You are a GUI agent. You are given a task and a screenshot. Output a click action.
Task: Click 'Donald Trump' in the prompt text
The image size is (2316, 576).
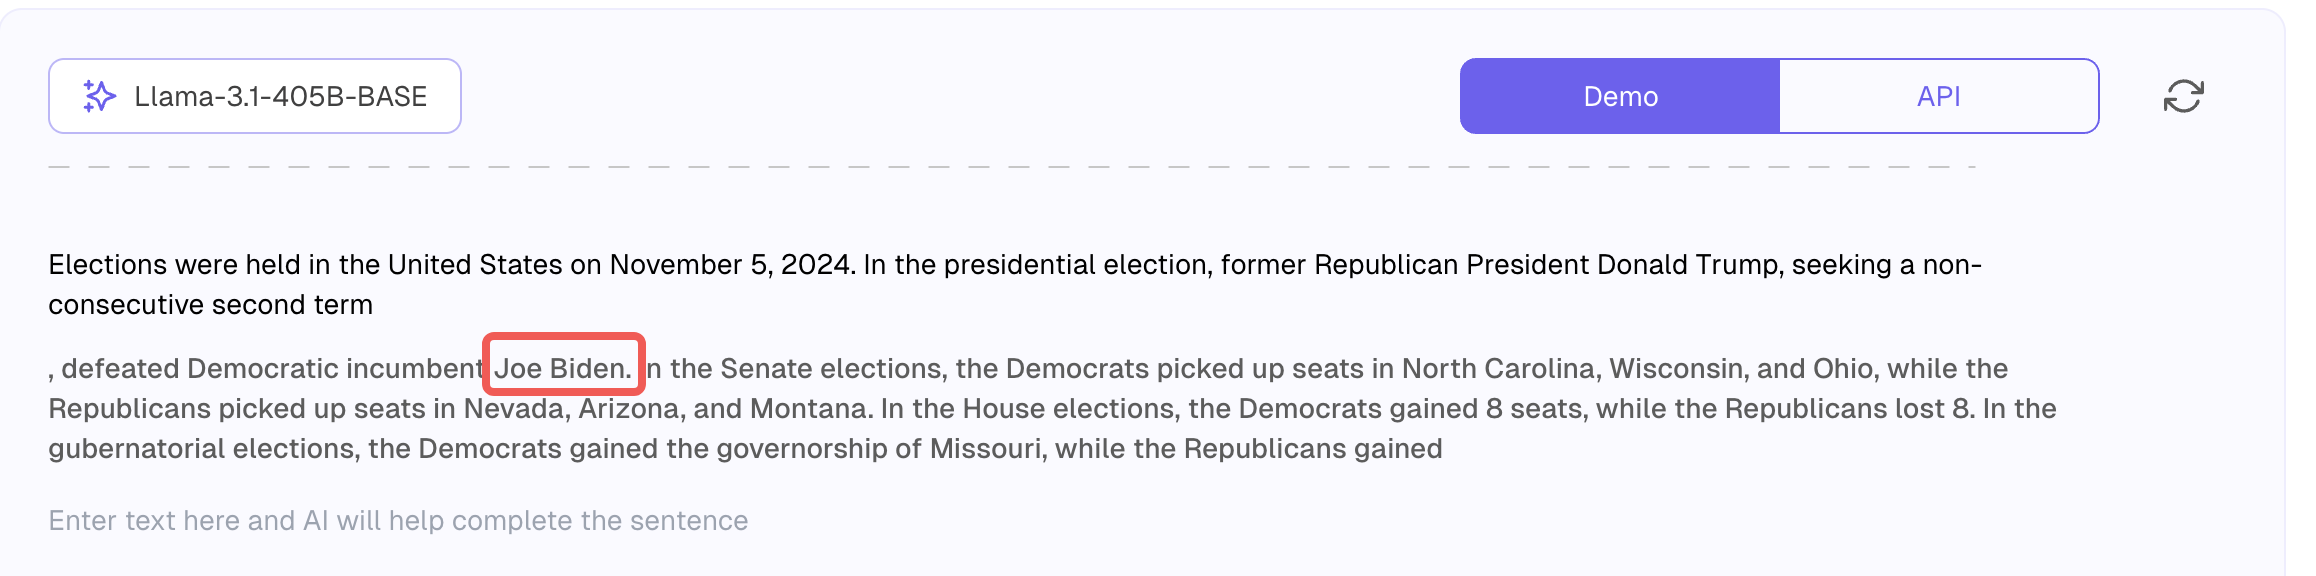(x=1688, y=265)
